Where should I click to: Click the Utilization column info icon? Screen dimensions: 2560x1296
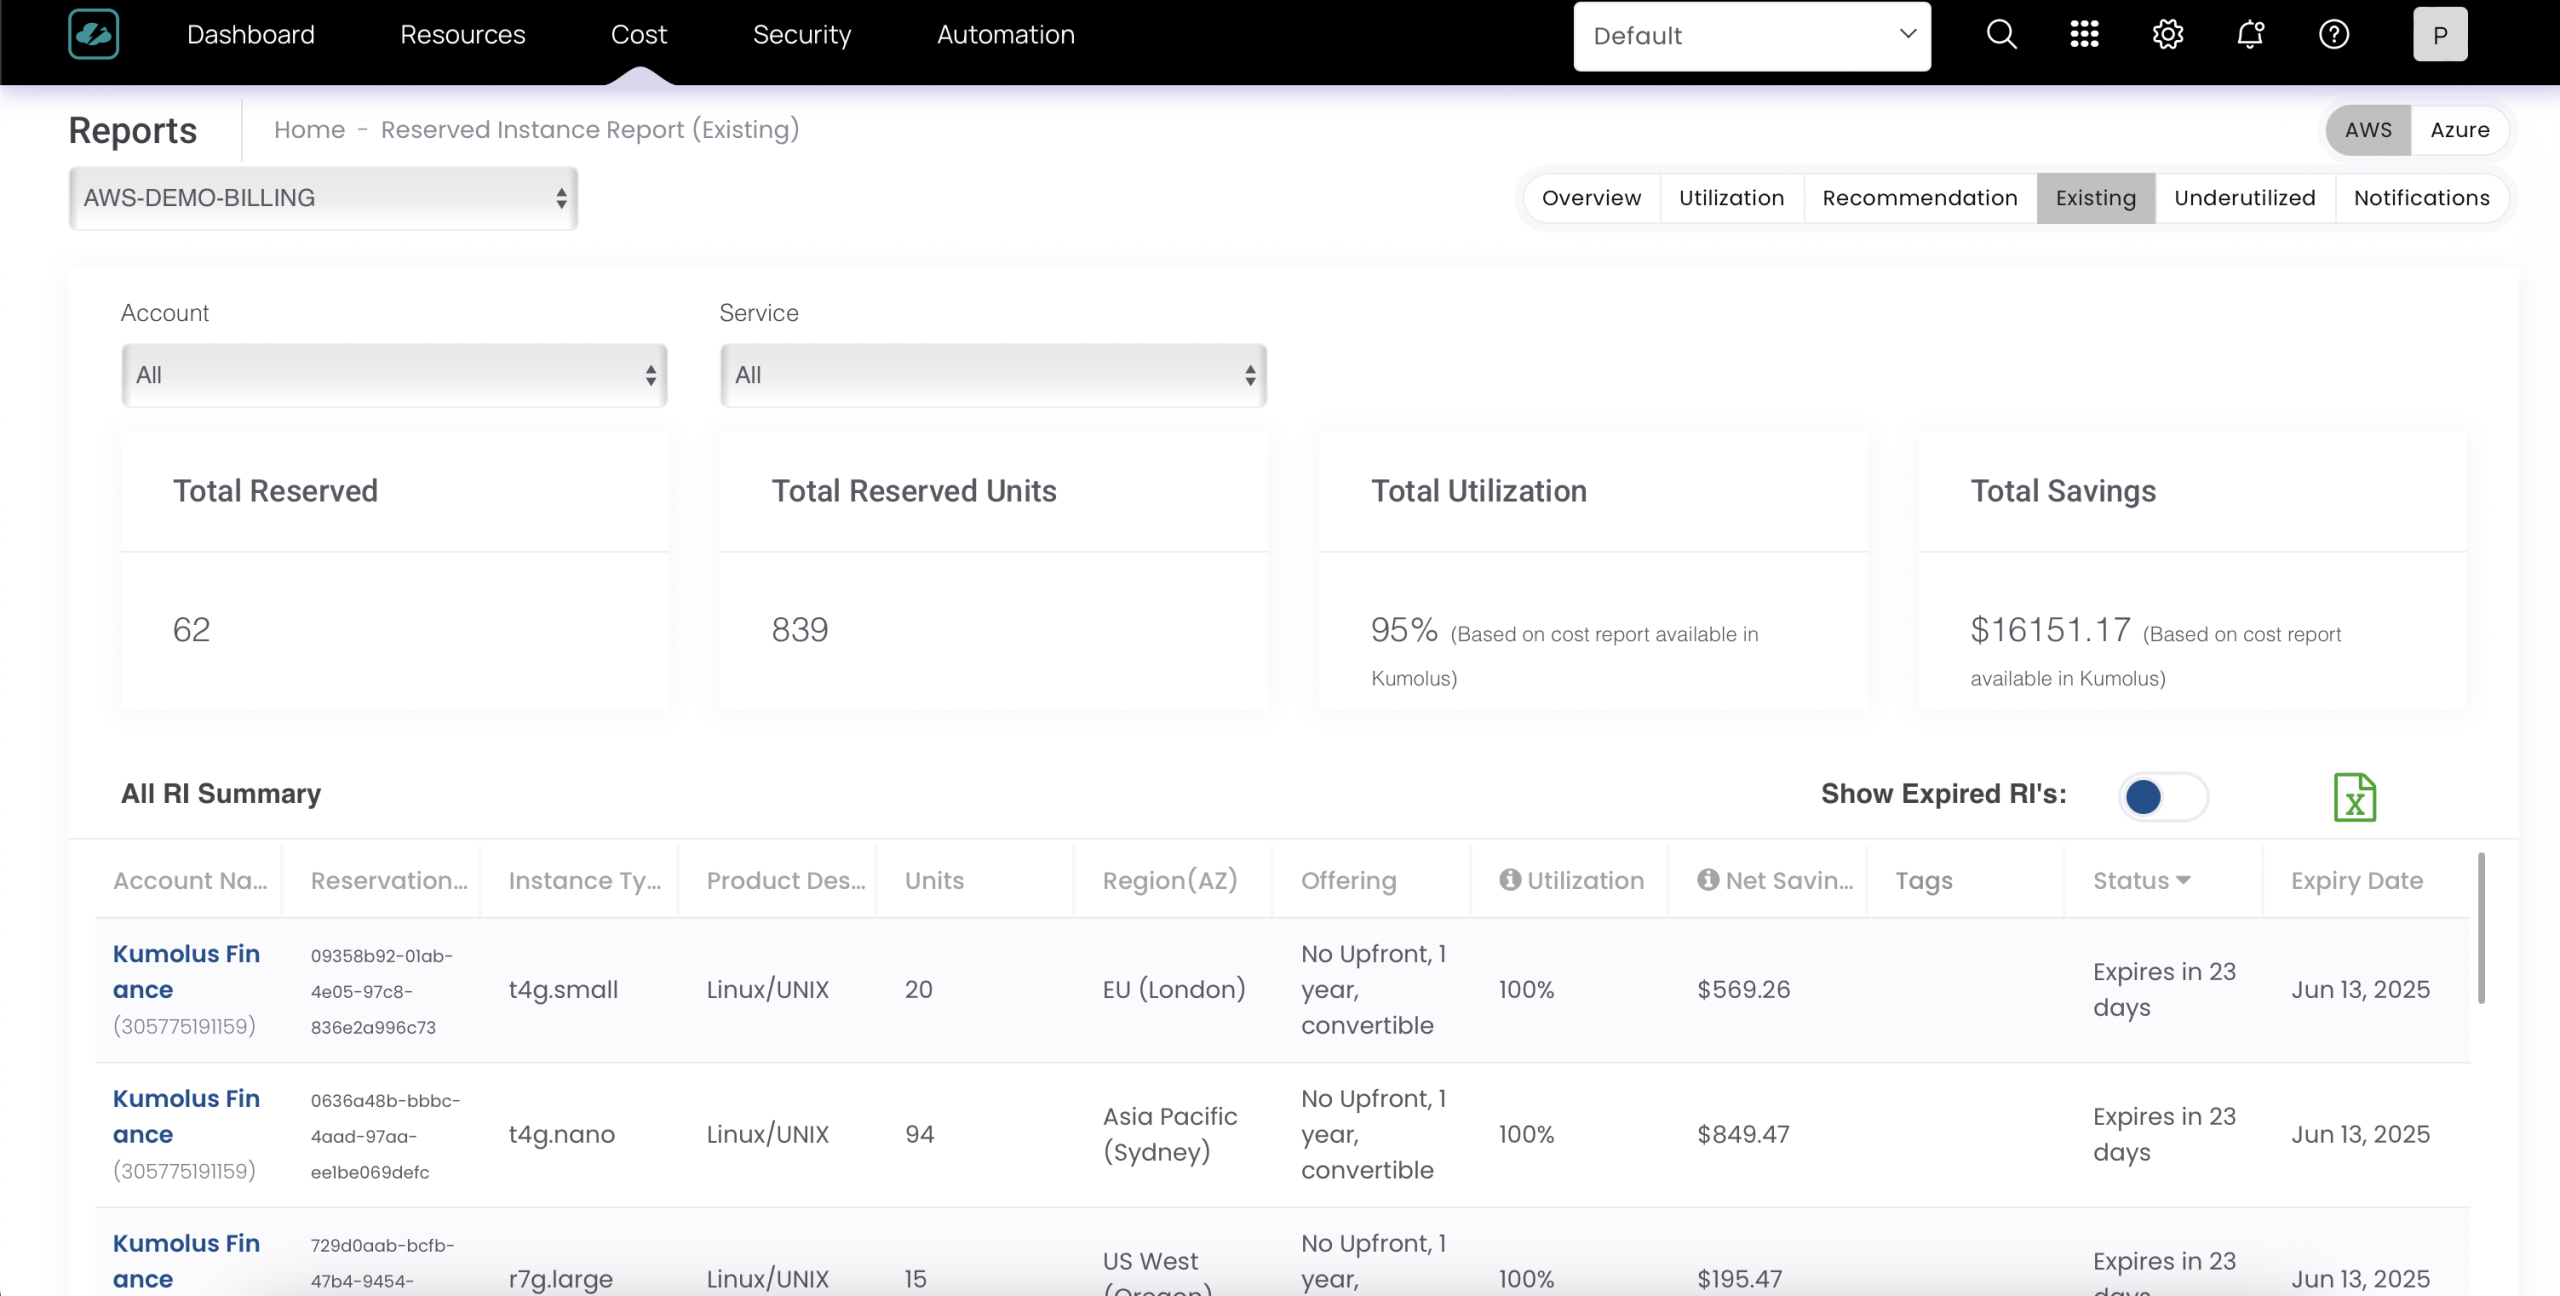1509,880
